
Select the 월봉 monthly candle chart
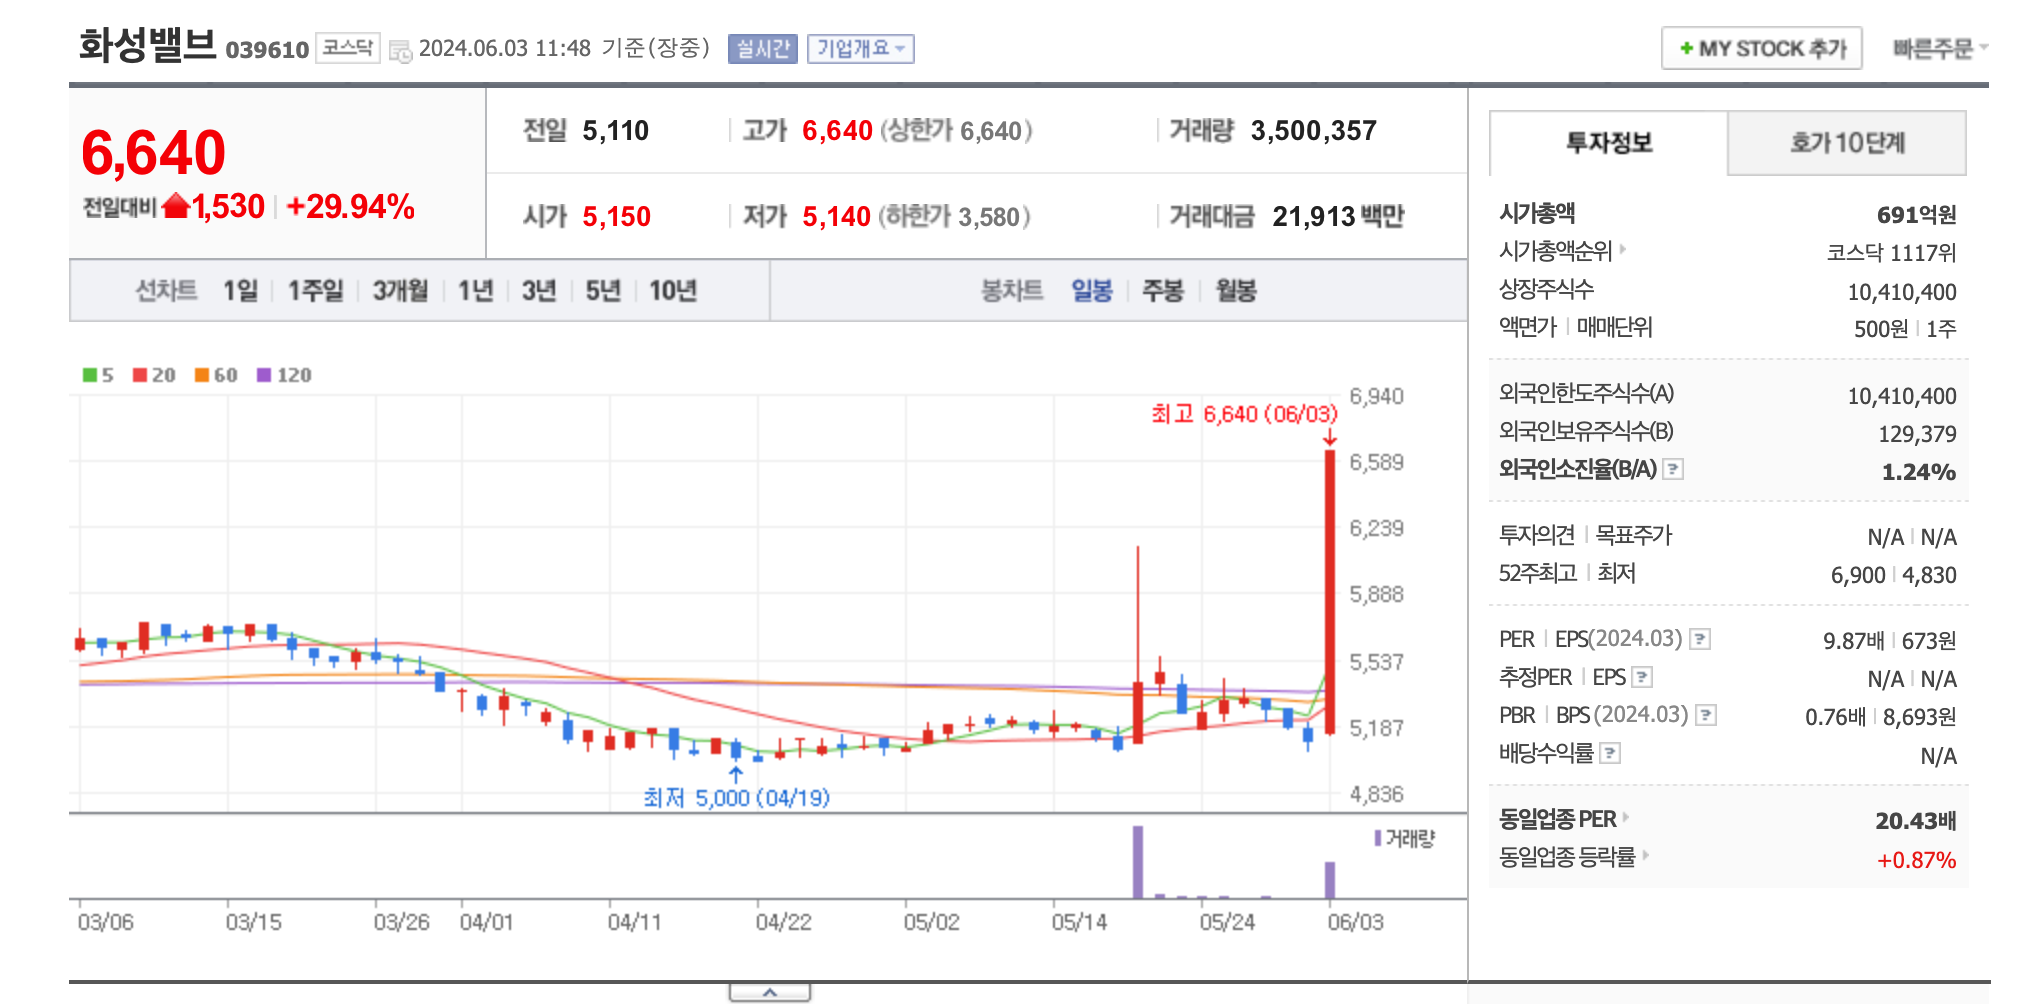1236,291
